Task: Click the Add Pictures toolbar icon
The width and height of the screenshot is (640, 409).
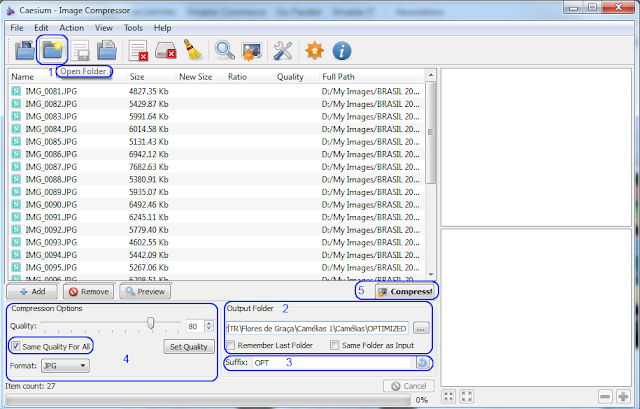Action: coord(24,50)
